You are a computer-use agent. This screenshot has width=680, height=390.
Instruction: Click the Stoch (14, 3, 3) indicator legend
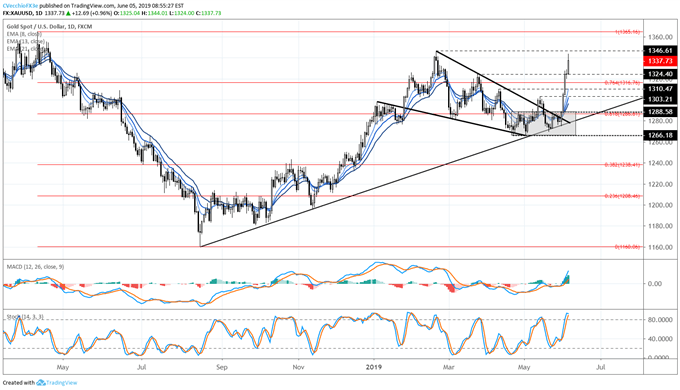25,317
